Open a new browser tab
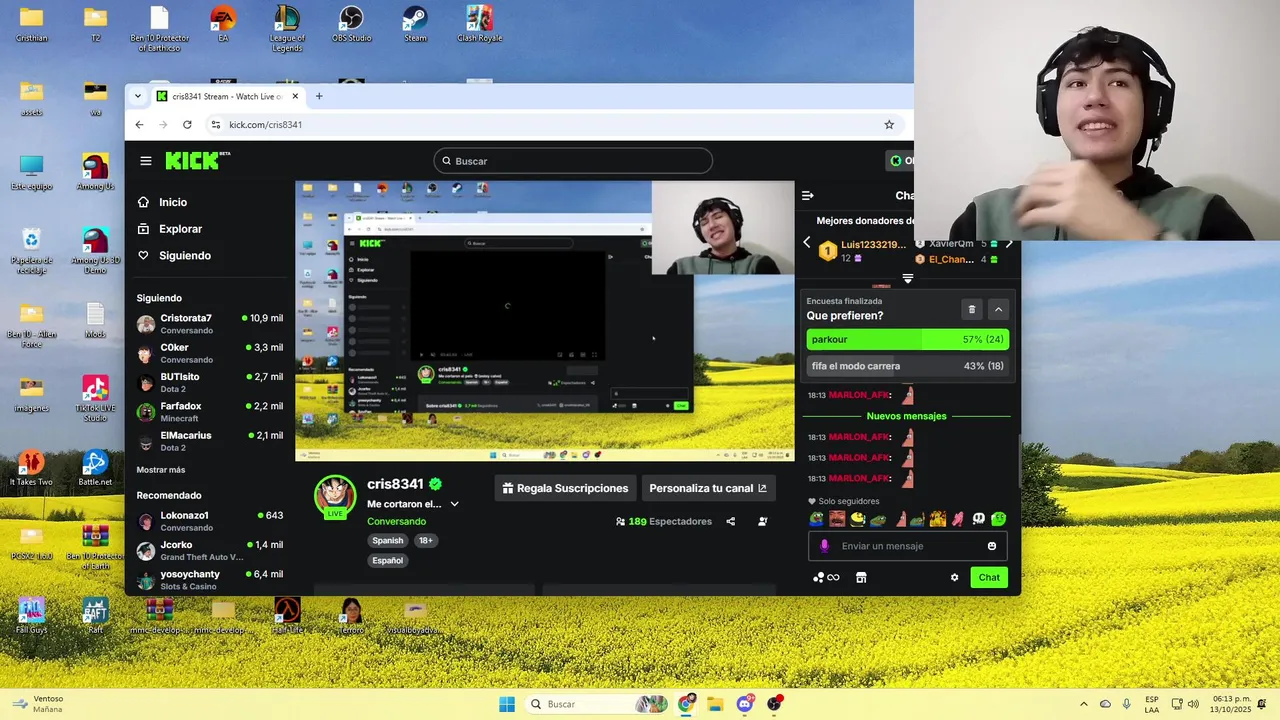1280x720 pixels. 319,97
